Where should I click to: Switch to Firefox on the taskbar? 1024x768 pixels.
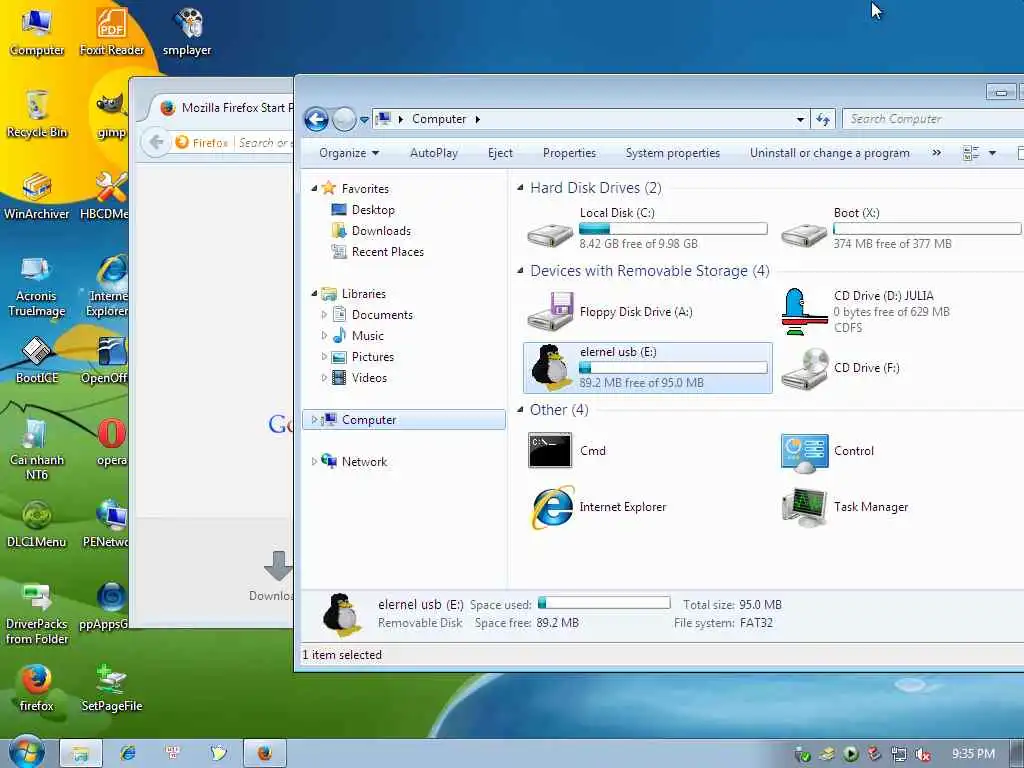[x=264, y=753]
